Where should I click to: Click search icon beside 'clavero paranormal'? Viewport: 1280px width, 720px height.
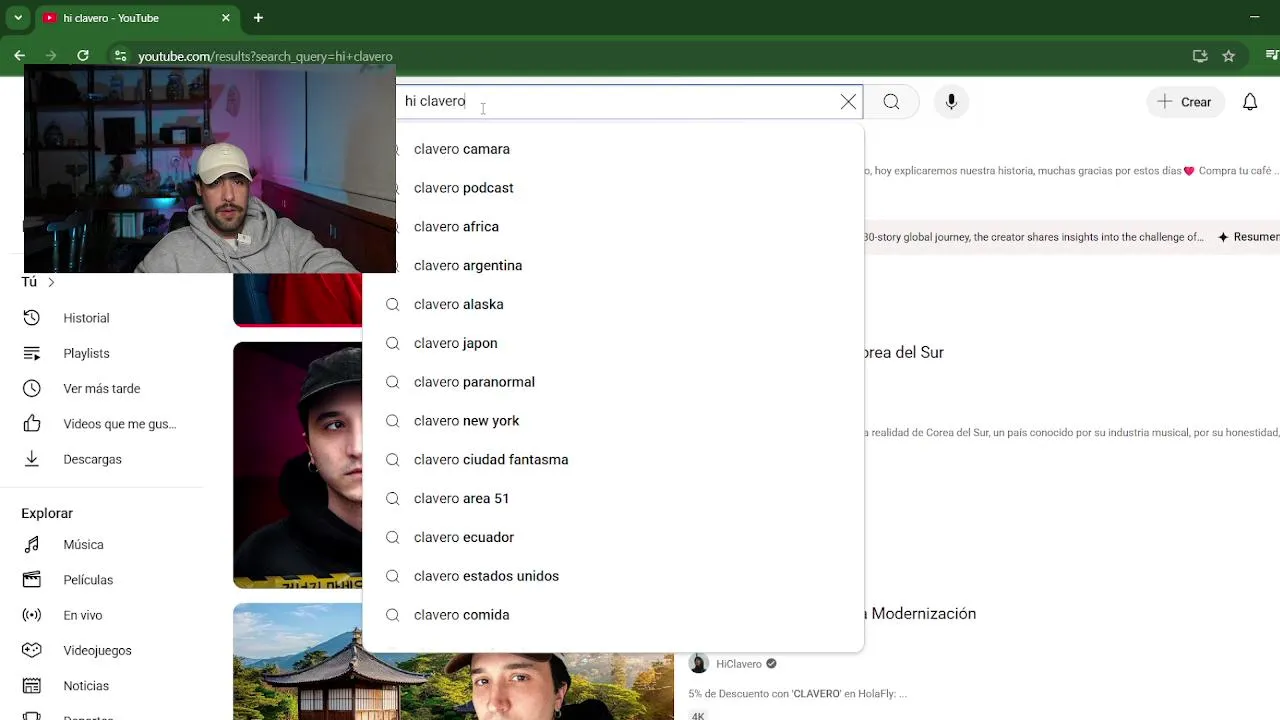click(393, 382)
